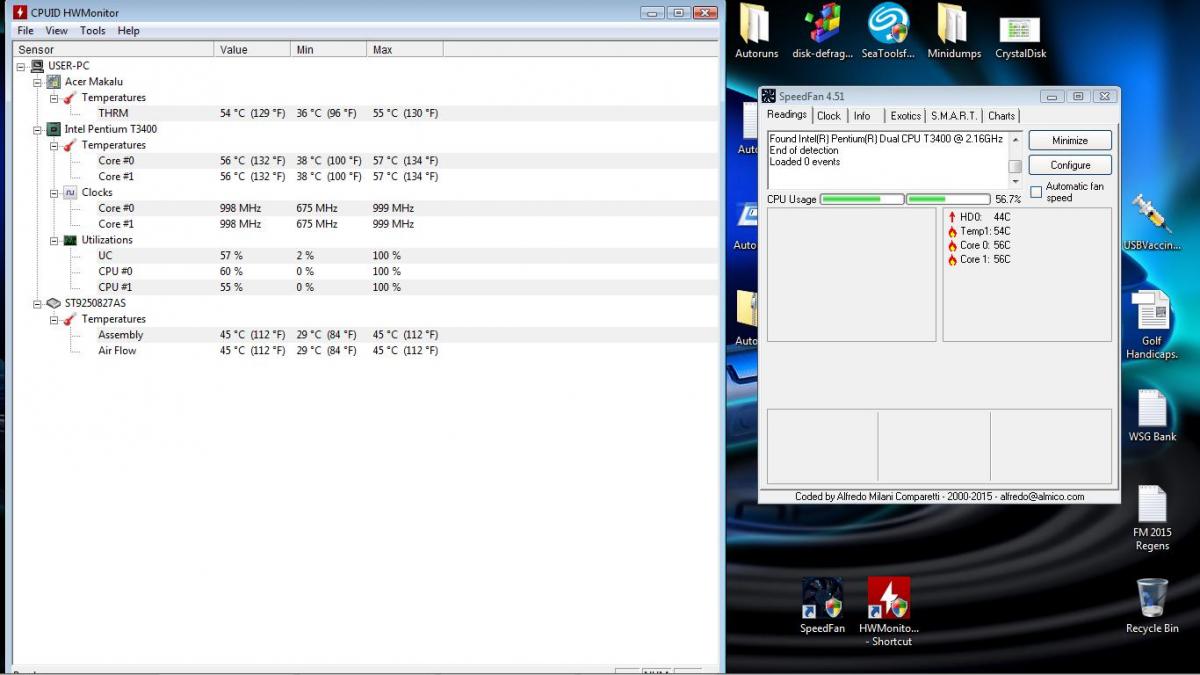Click the Temp1 flame icon in SpeedFan
Screen dimensions: 1200x675
(x=952, y=231)
